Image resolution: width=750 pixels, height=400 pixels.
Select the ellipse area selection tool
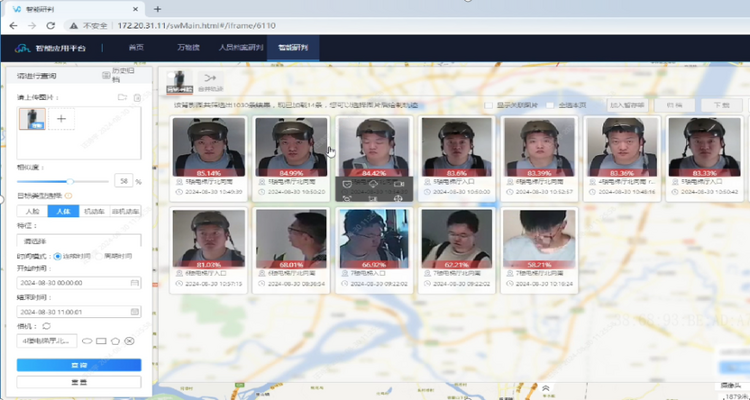[87, 341]
